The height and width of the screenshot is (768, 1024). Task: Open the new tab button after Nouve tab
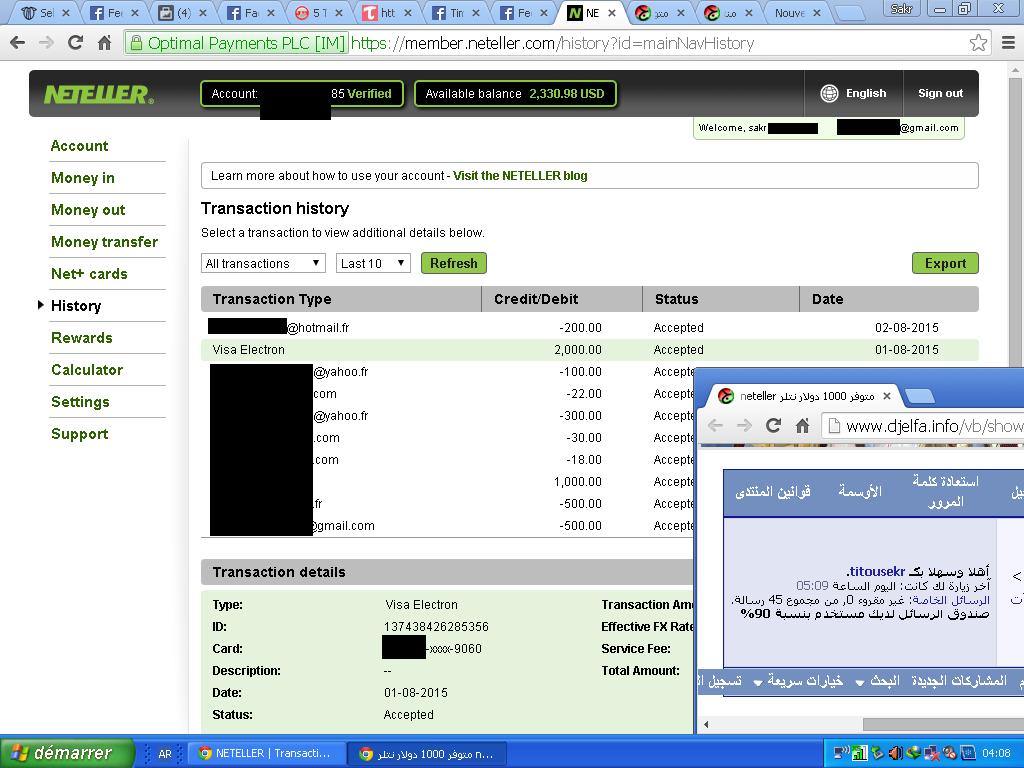coord(849,13)
